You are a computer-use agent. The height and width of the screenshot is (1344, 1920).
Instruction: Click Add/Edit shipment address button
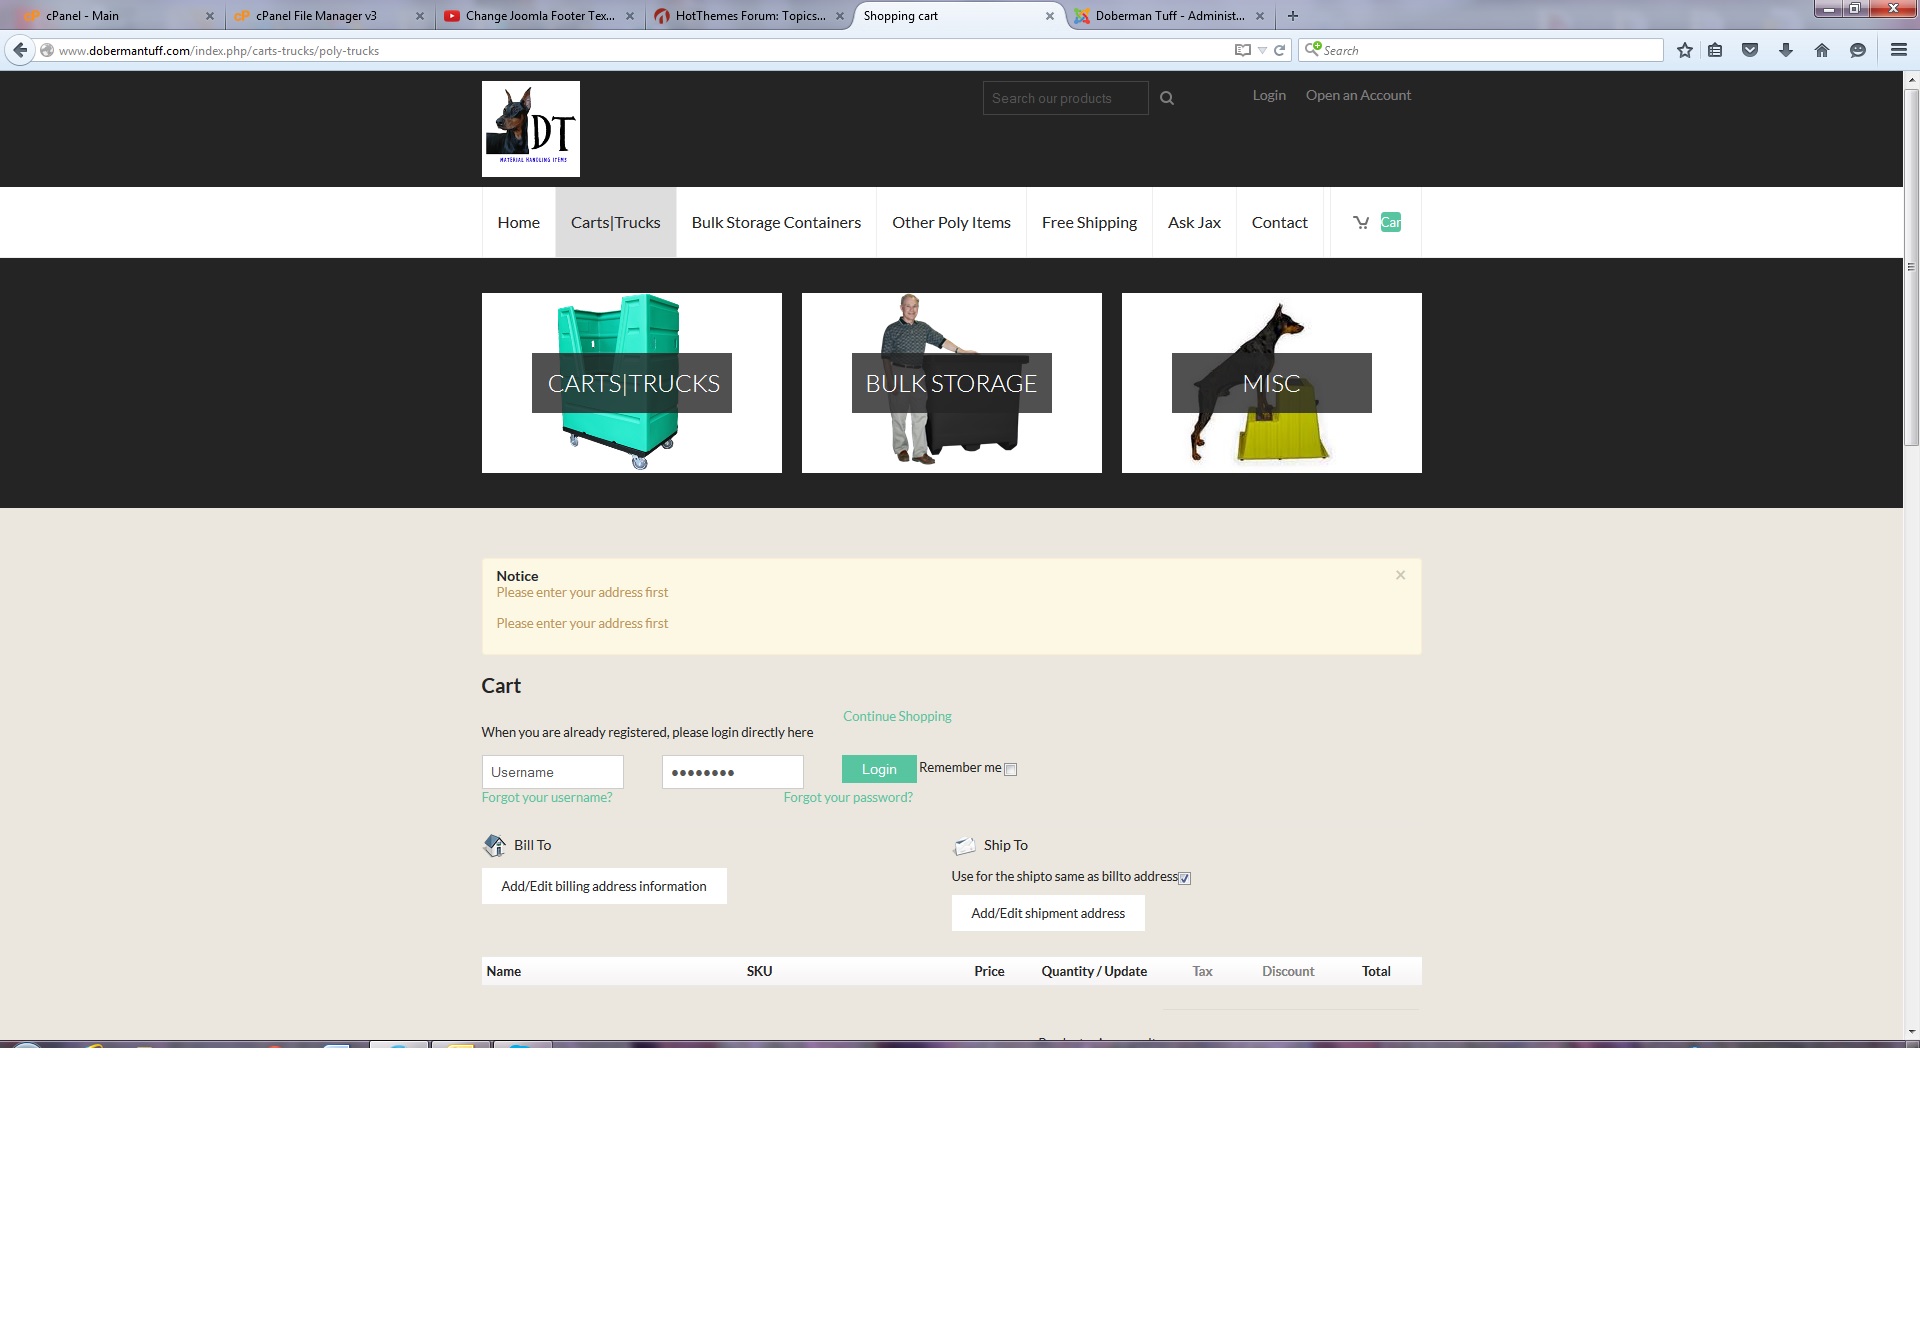point(1048,913)
